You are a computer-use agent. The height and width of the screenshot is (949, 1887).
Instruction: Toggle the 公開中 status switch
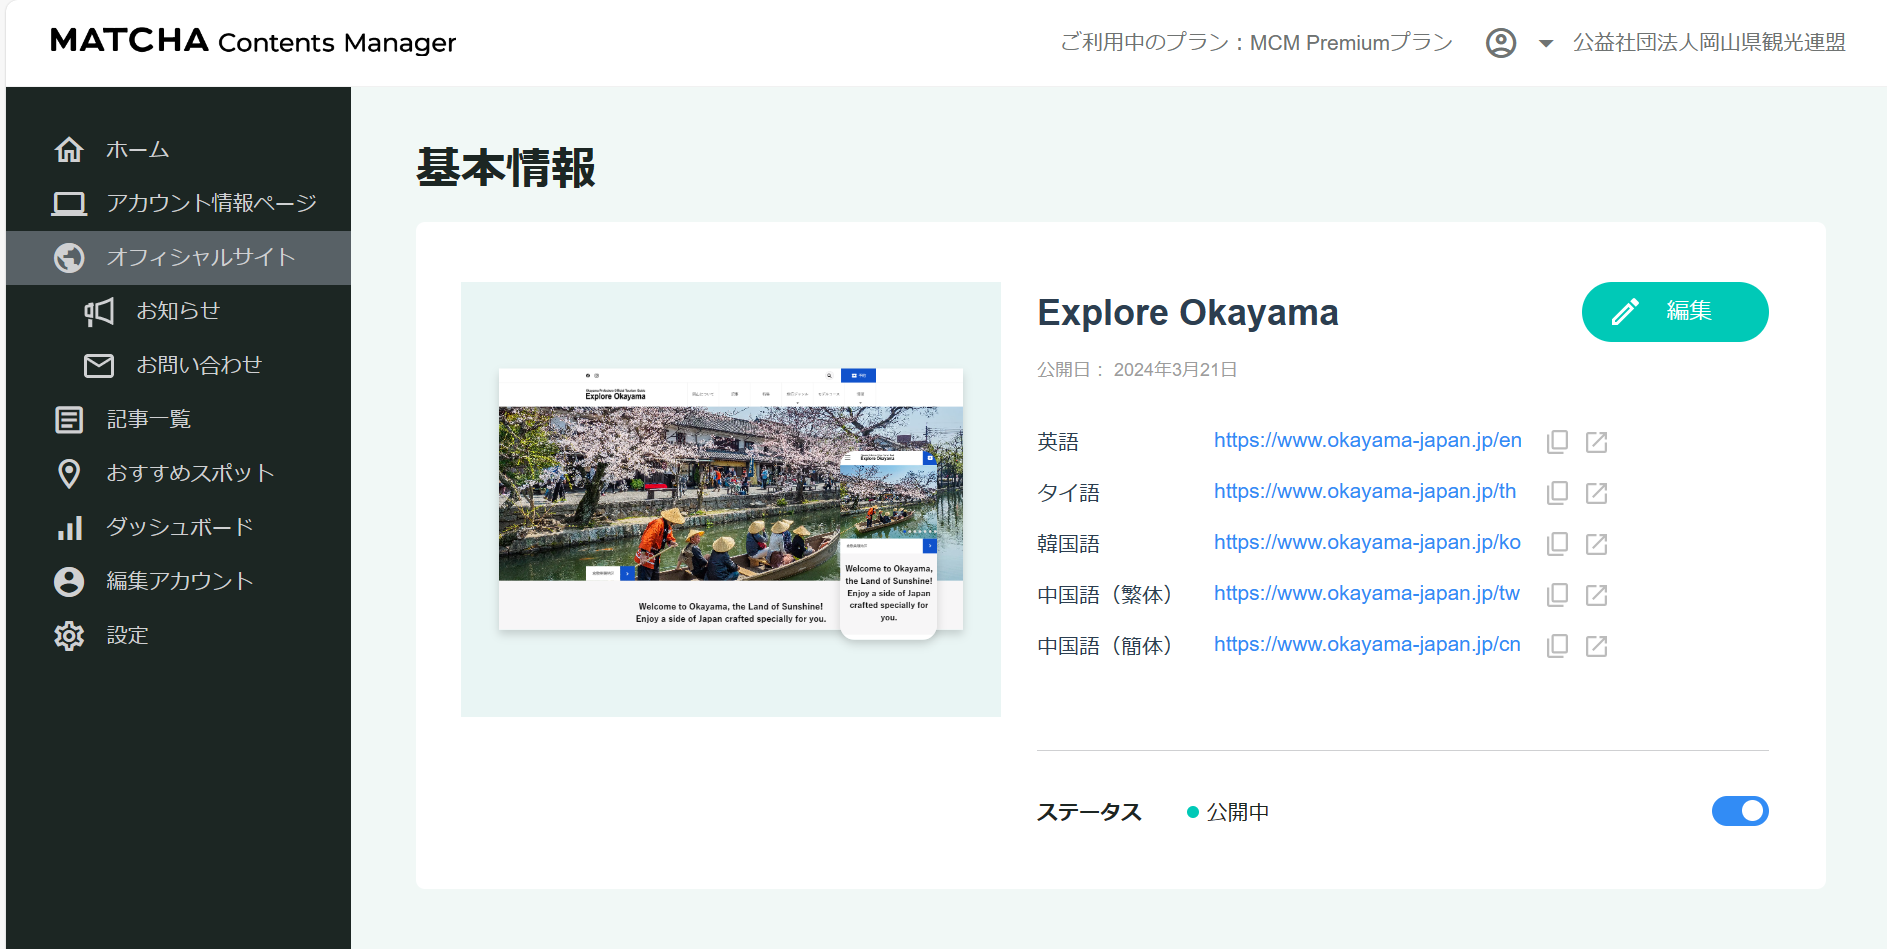(x=1740, y=811)
